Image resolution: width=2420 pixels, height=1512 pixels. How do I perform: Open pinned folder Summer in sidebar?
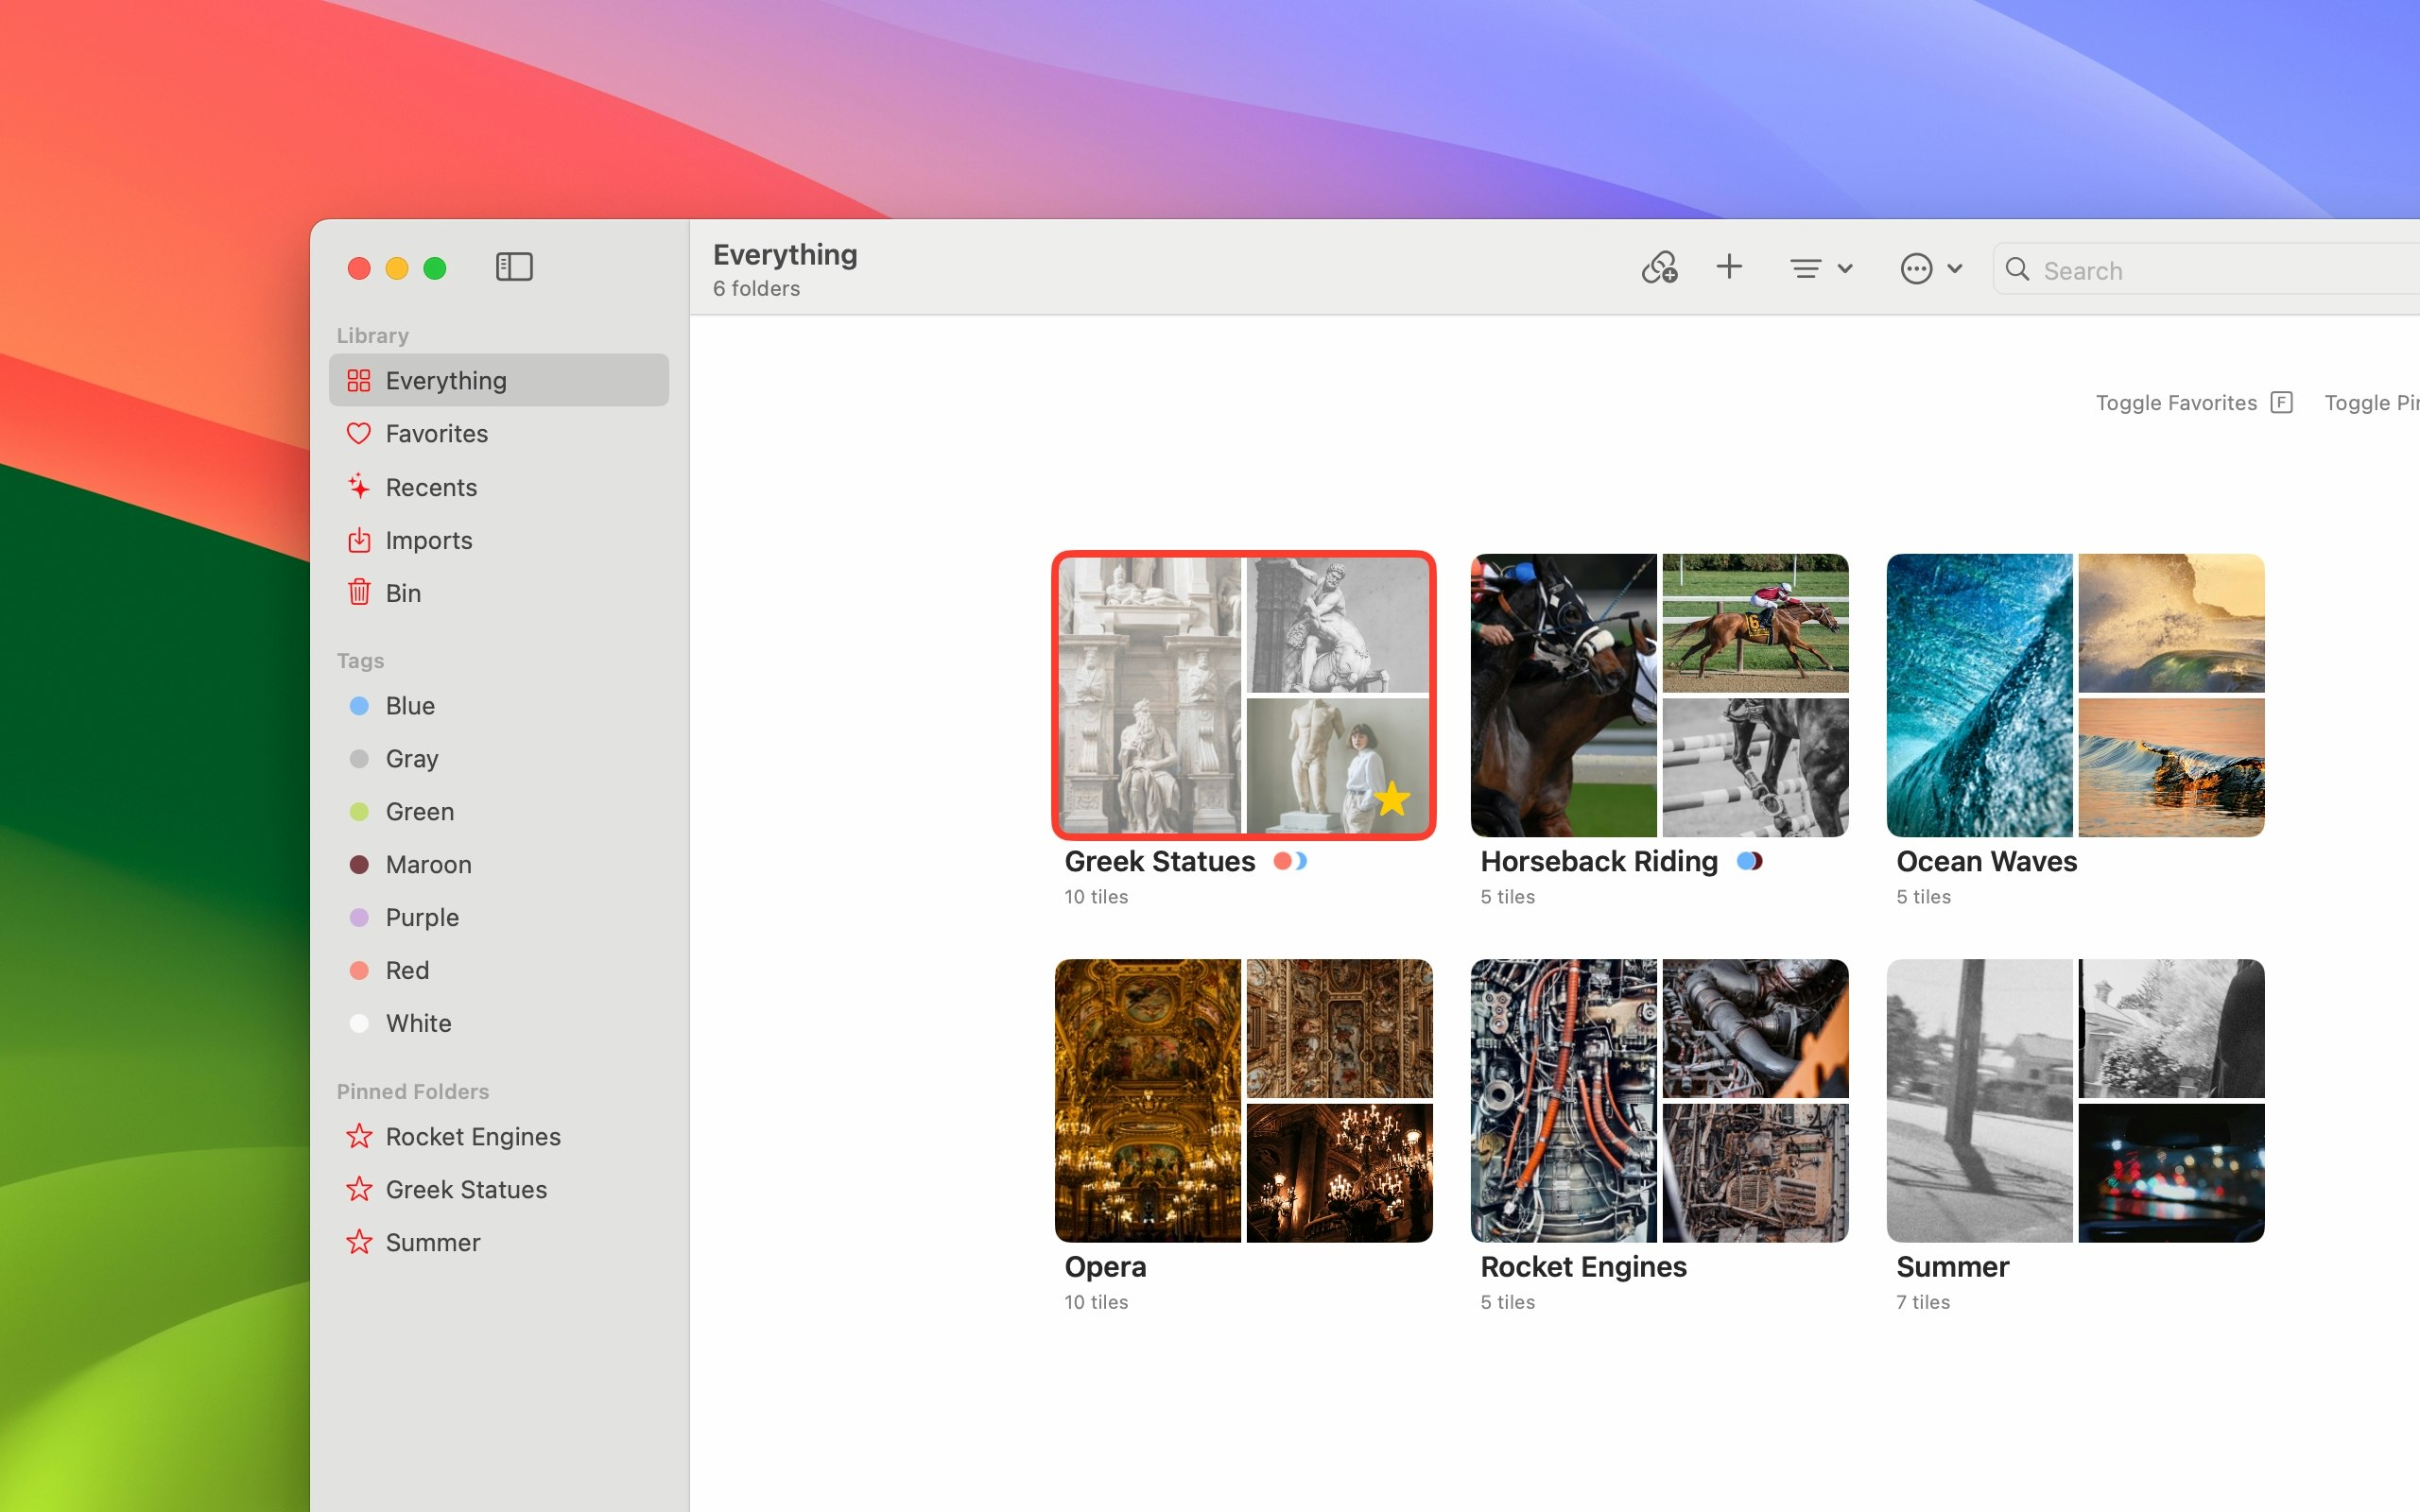coord(499,1243)
